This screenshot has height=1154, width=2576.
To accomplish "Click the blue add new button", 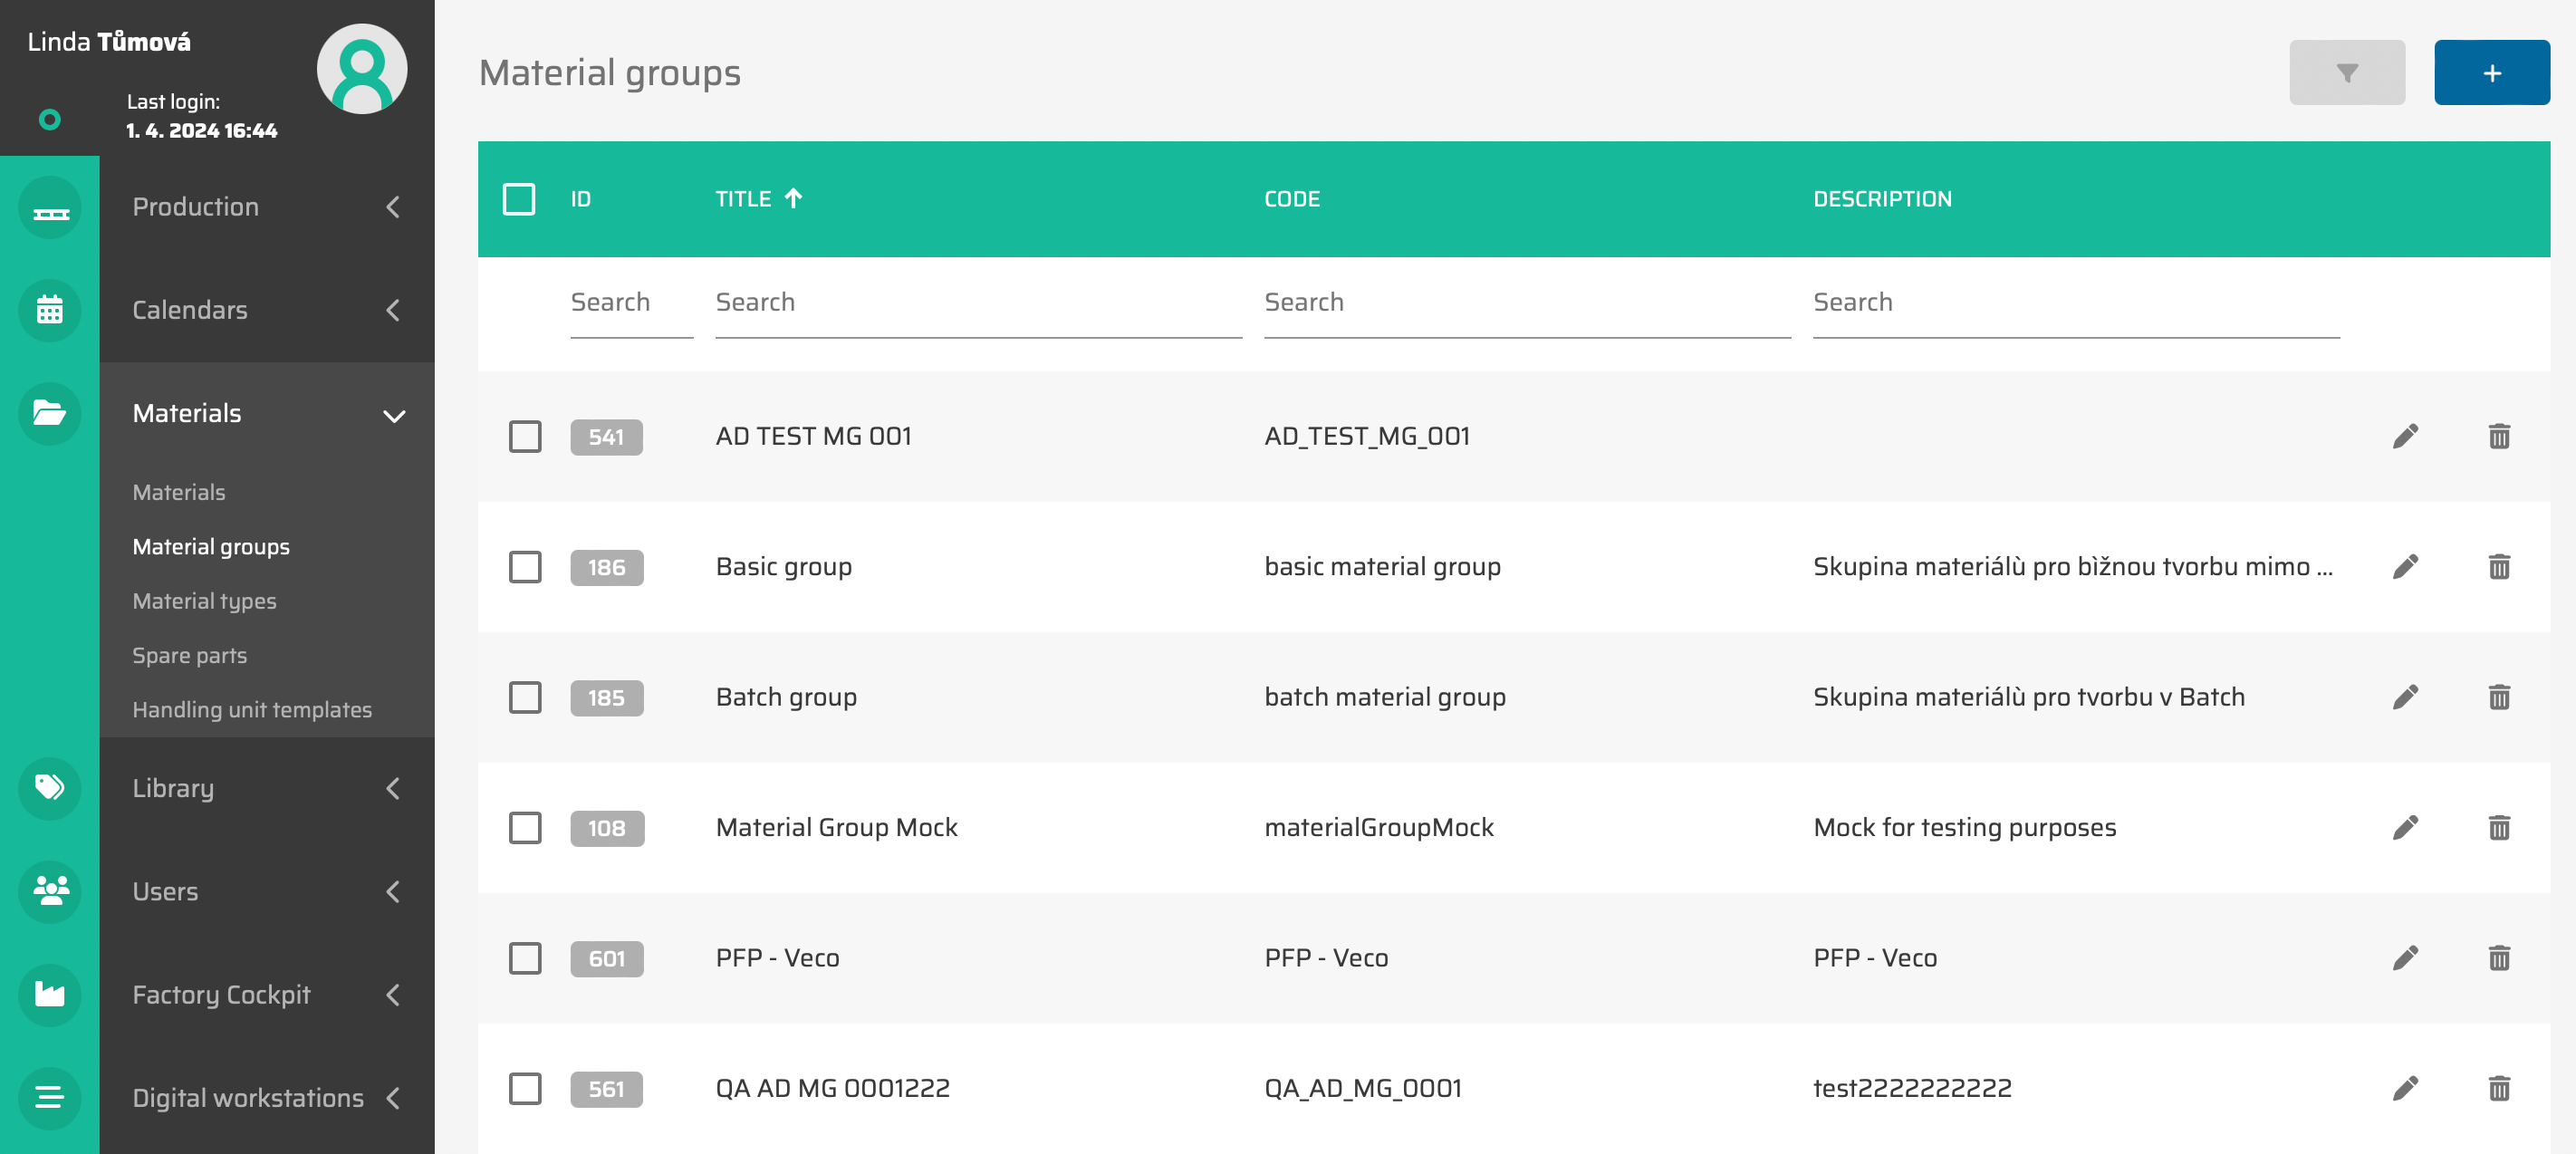I will coord(2491,73).
